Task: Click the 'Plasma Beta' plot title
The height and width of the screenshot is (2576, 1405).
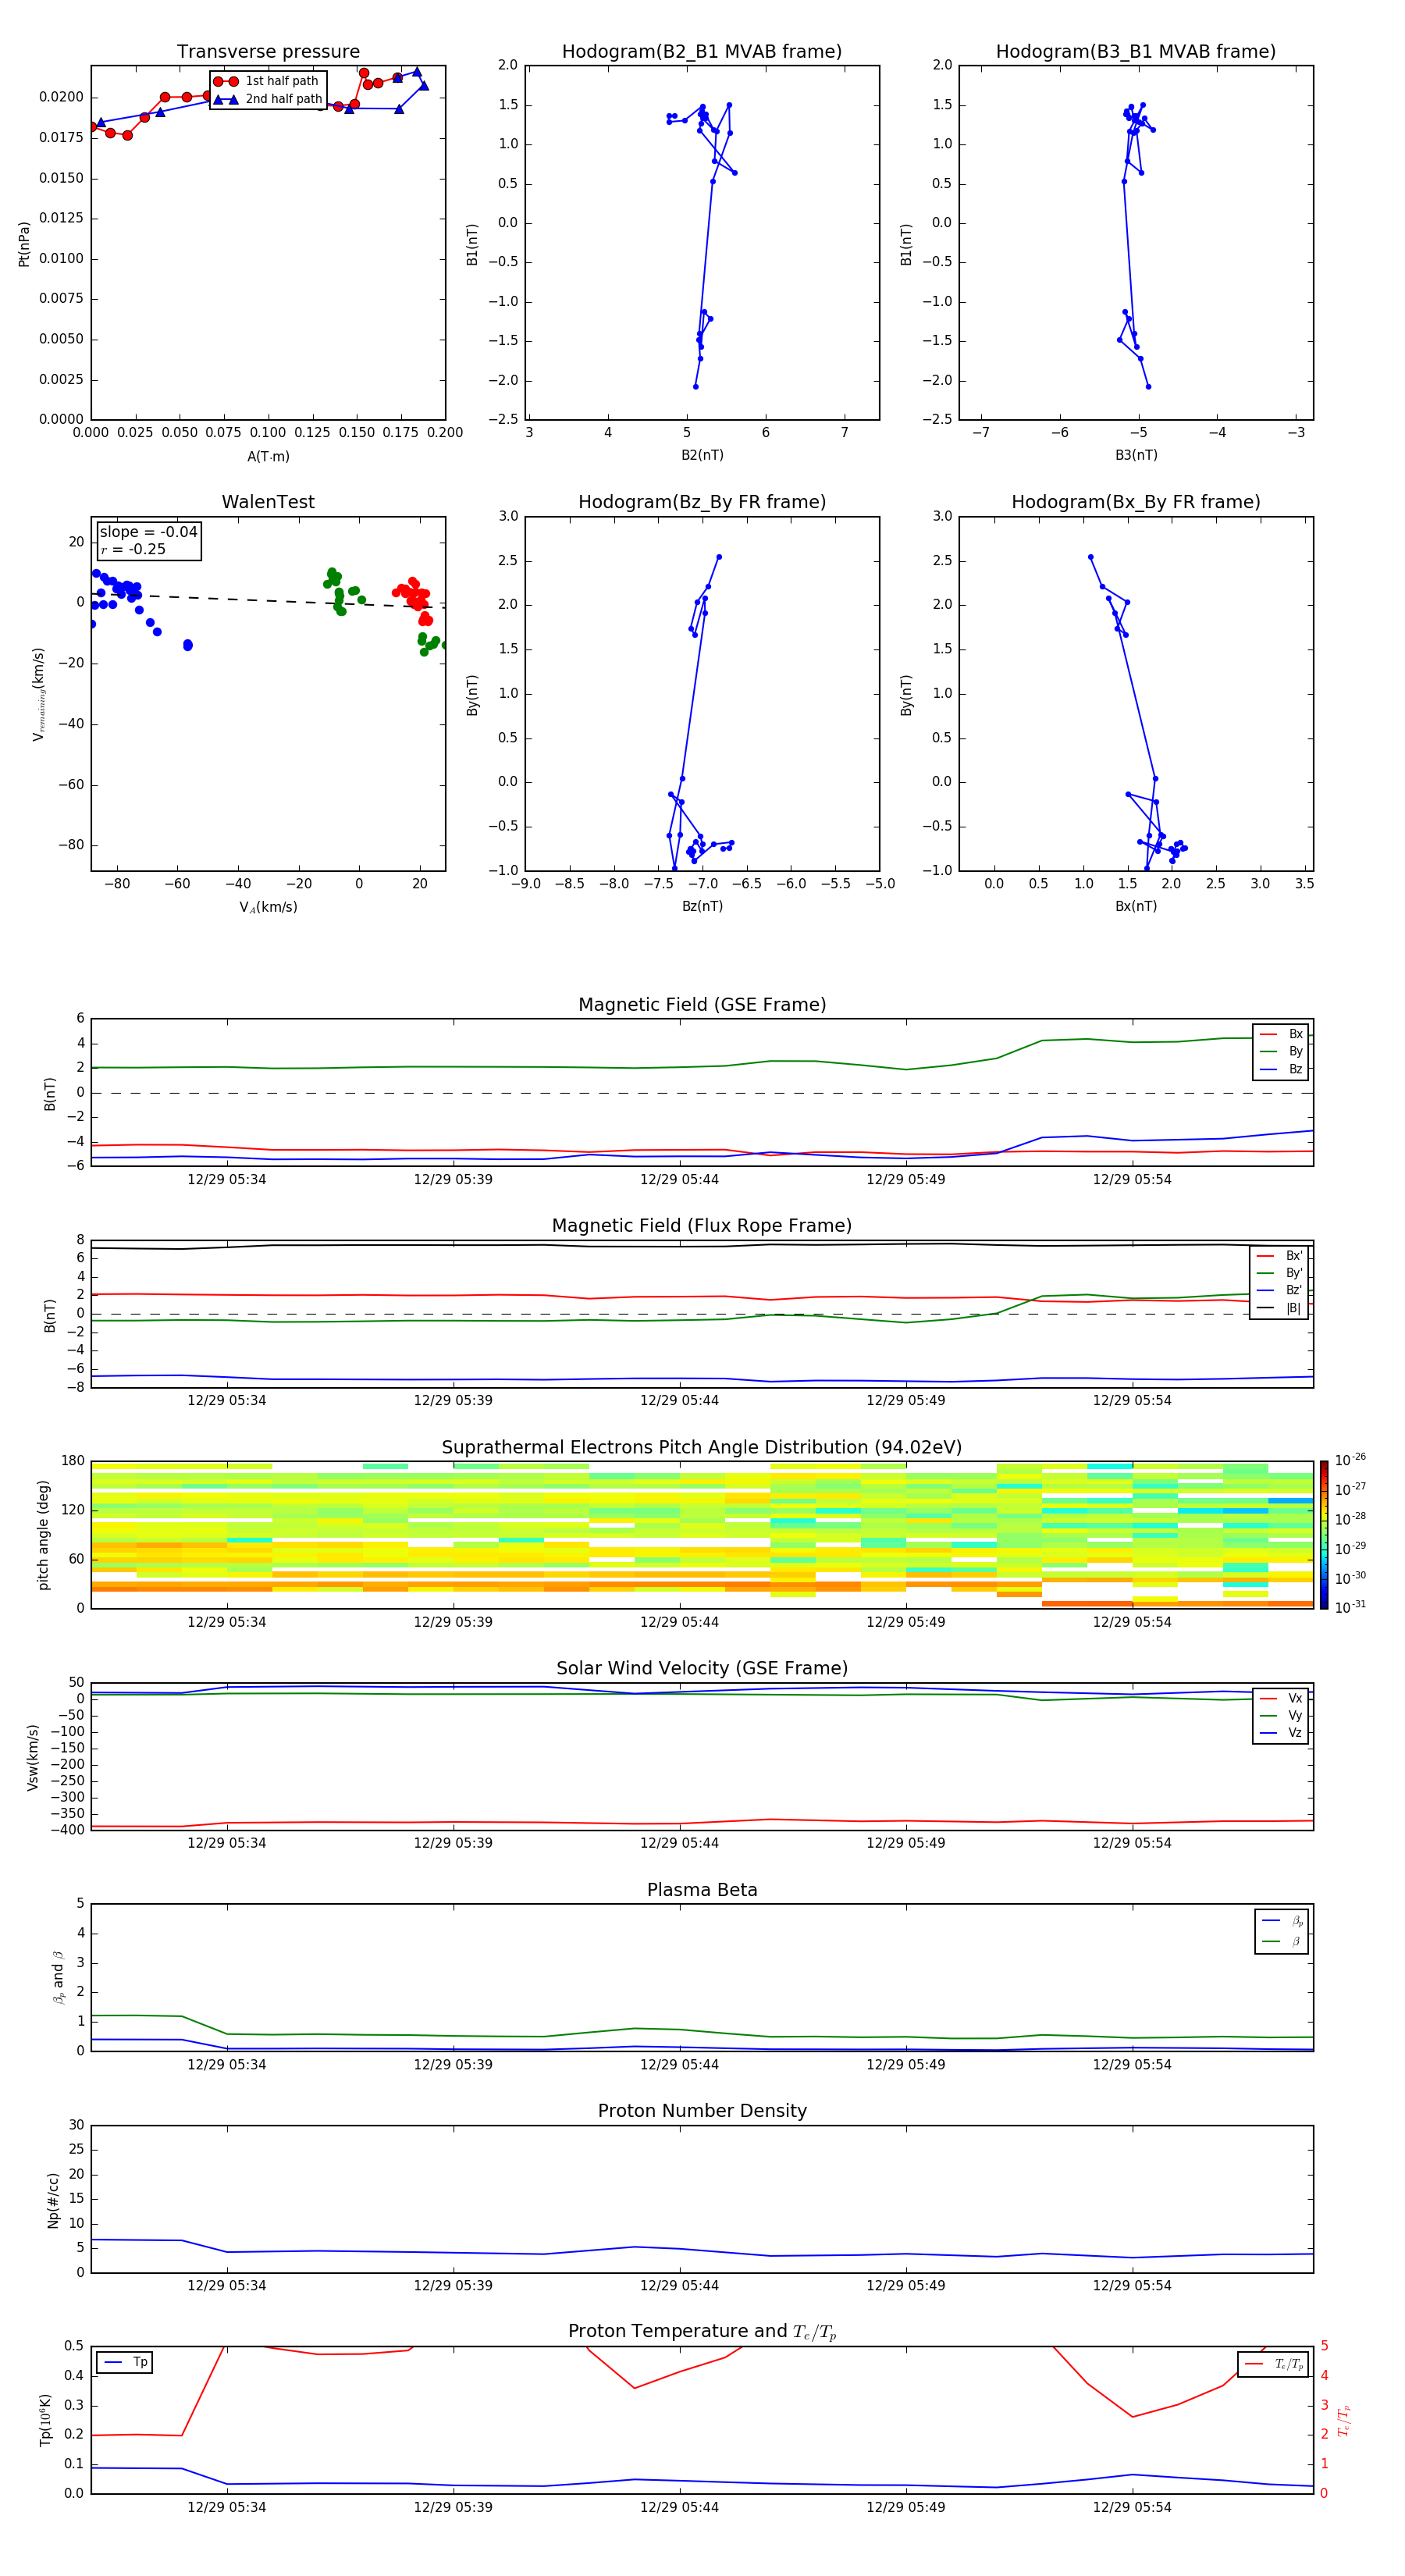Action: tap(702, 1891)
